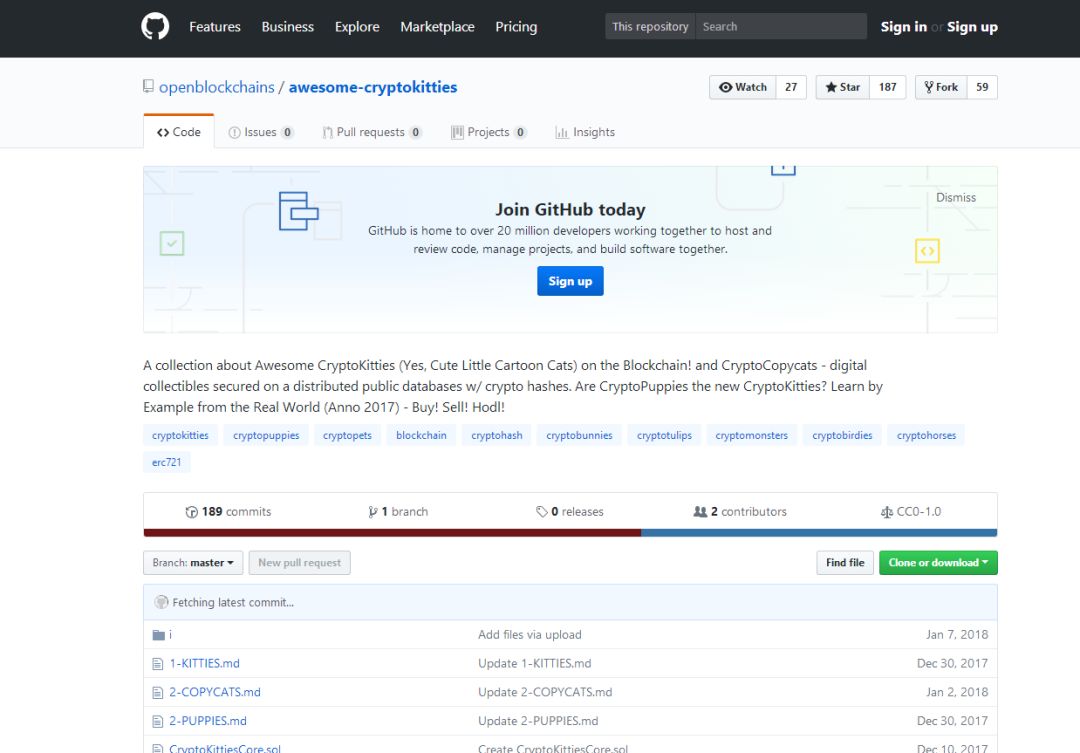Watch this repository

point(742,87)
